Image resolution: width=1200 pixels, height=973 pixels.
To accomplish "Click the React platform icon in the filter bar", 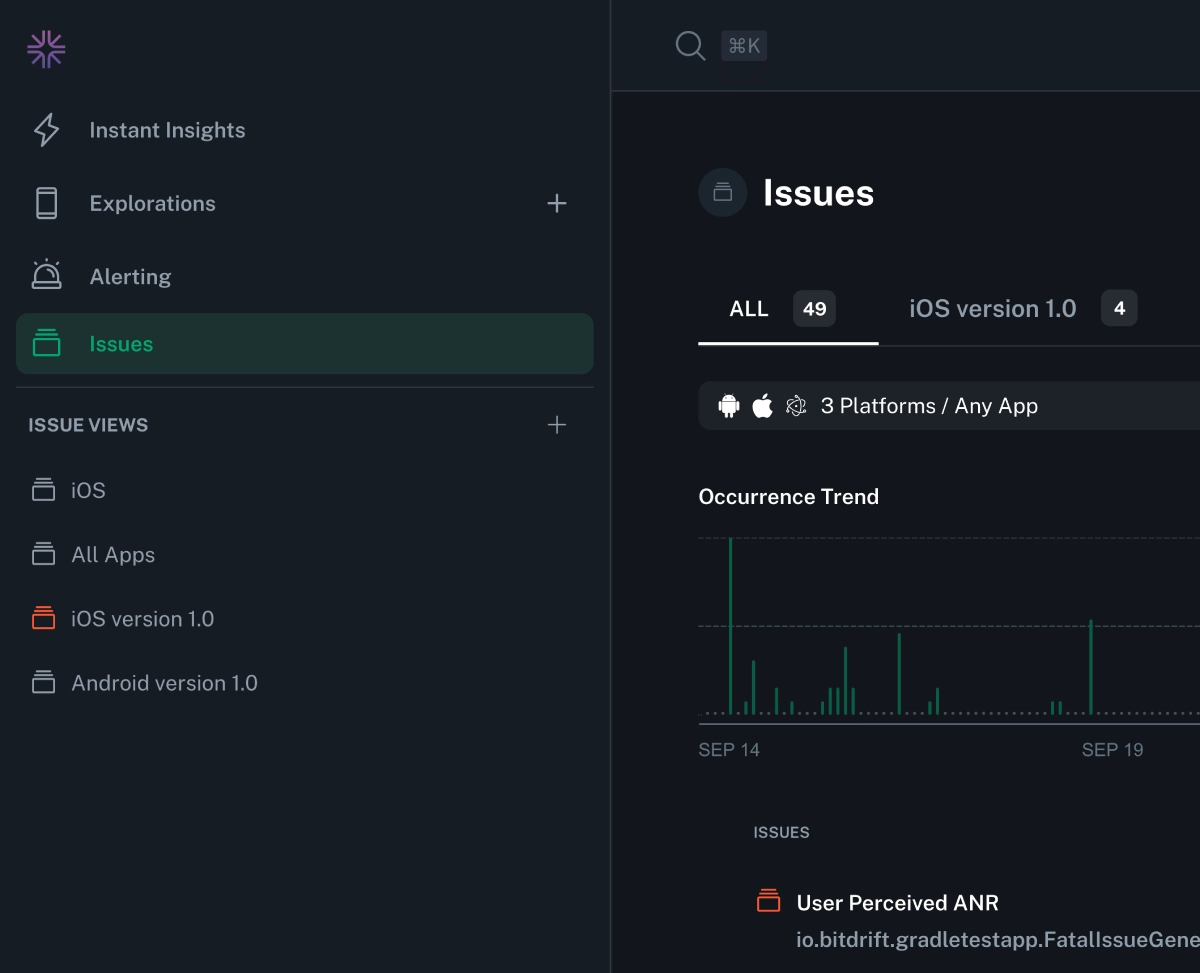I will 796,405.
